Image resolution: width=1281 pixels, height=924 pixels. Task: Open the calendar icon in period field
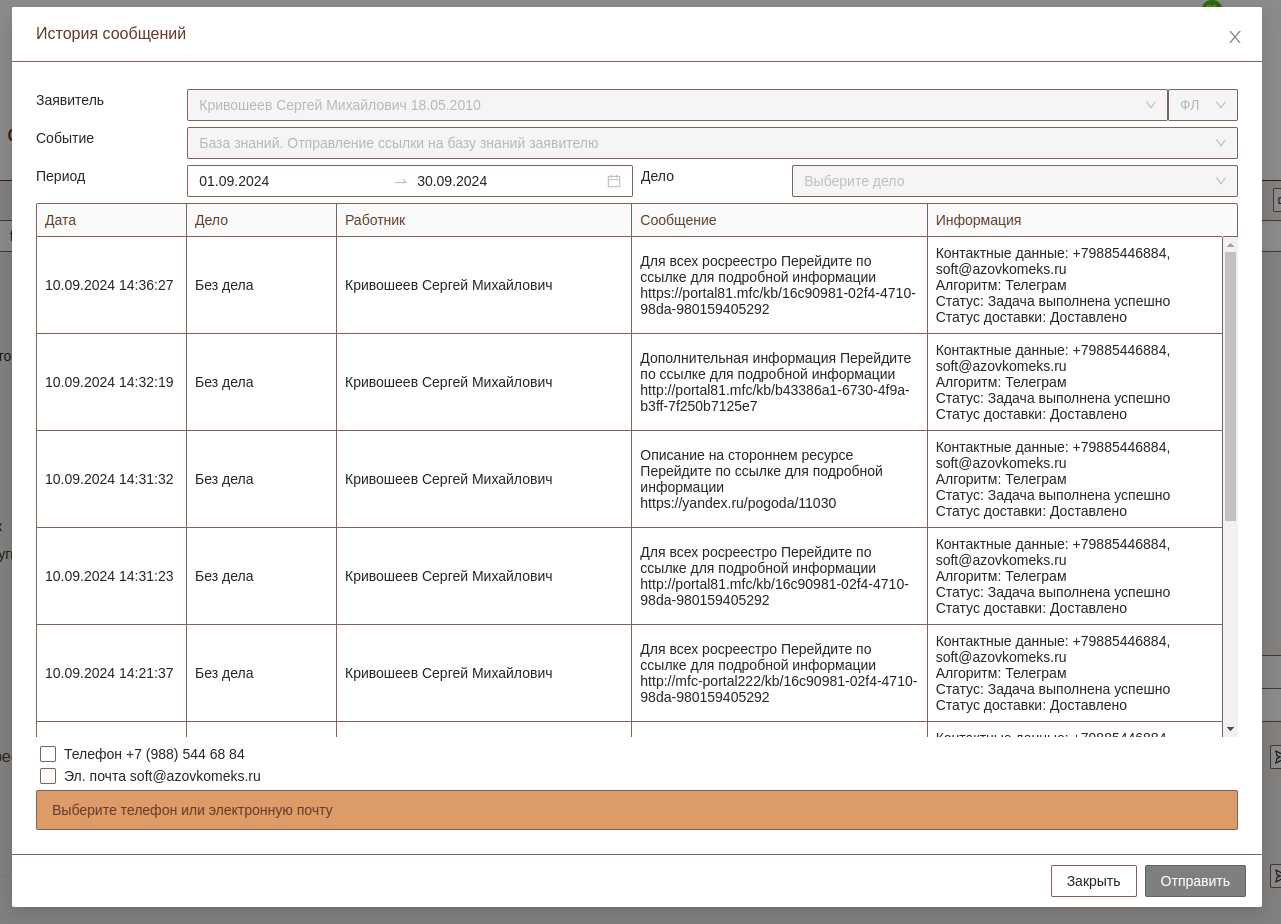pos(614,181)
